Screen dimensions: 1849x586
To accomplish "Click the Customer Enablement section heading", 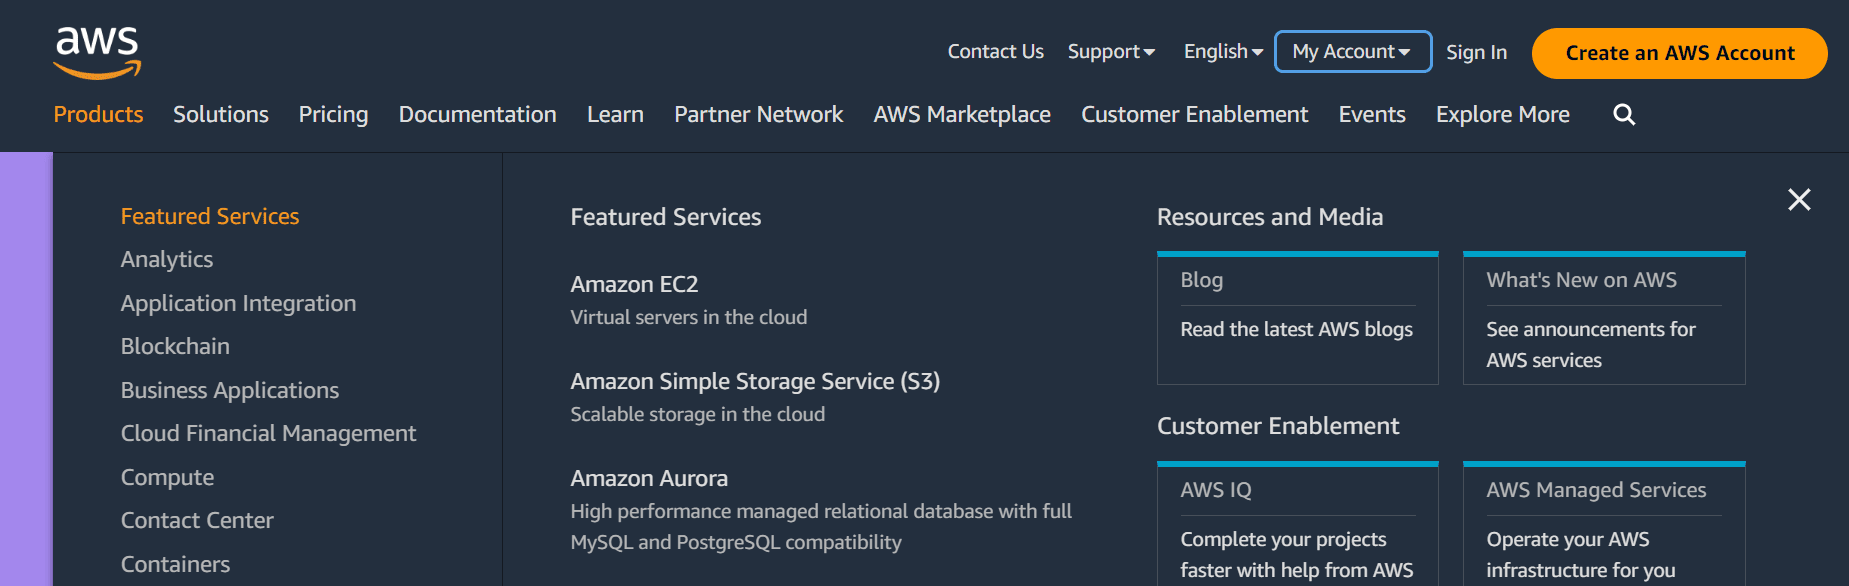I will (x=1278, y=426).
